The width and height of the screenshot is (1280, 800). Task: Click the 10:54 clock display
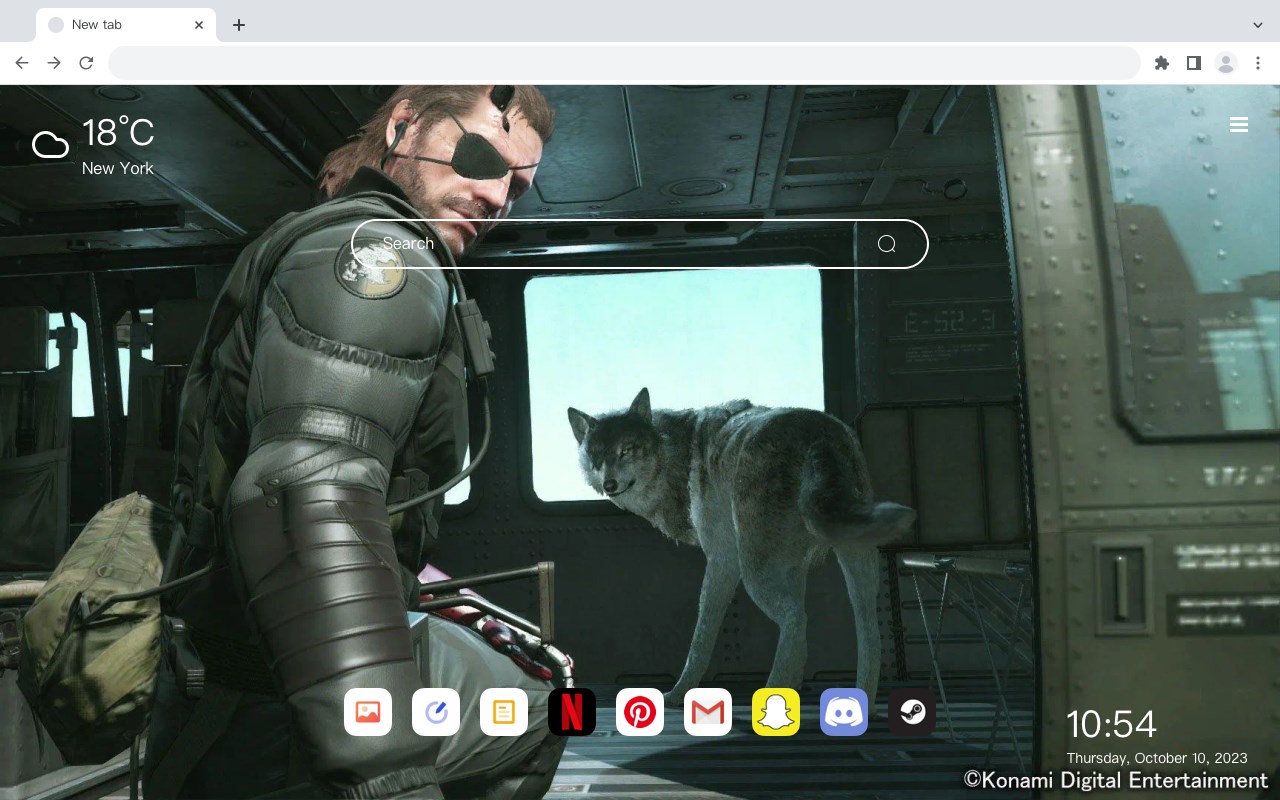1111,724
